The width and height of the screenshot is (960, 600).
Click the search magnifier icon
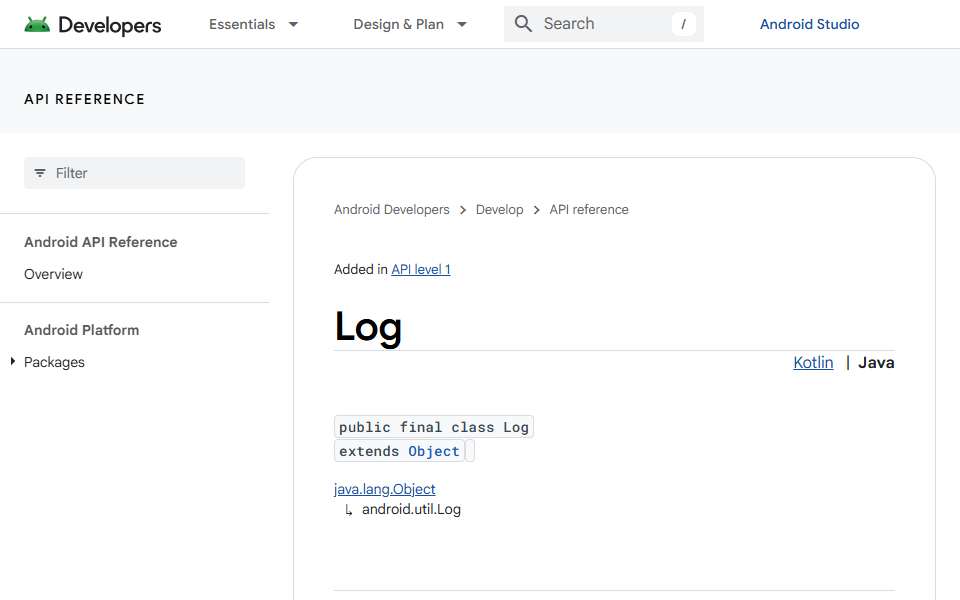coord(523,24)
